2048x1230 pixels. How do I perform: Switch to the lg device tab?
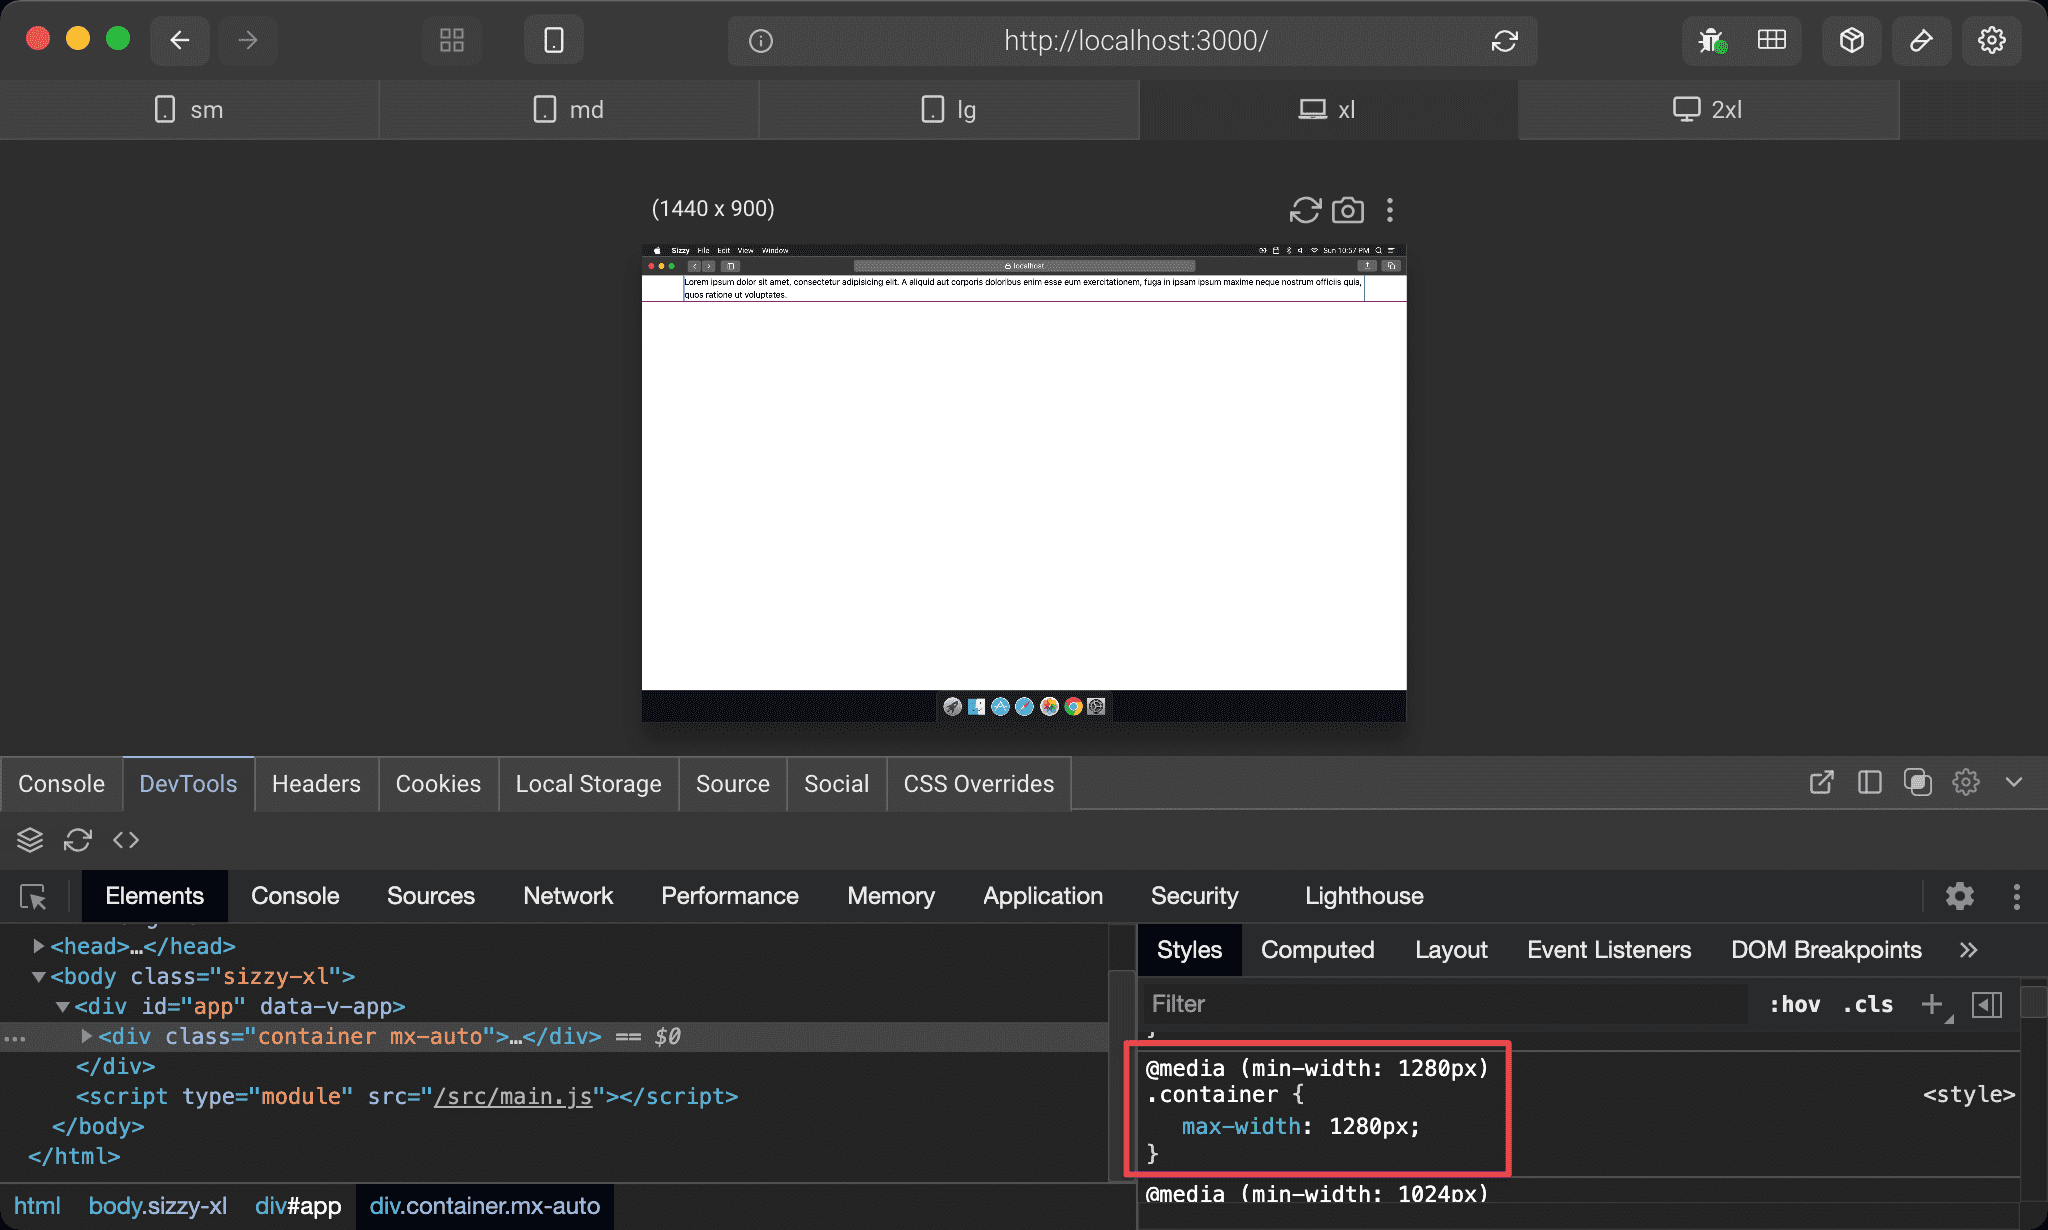(x=949, y=109)
